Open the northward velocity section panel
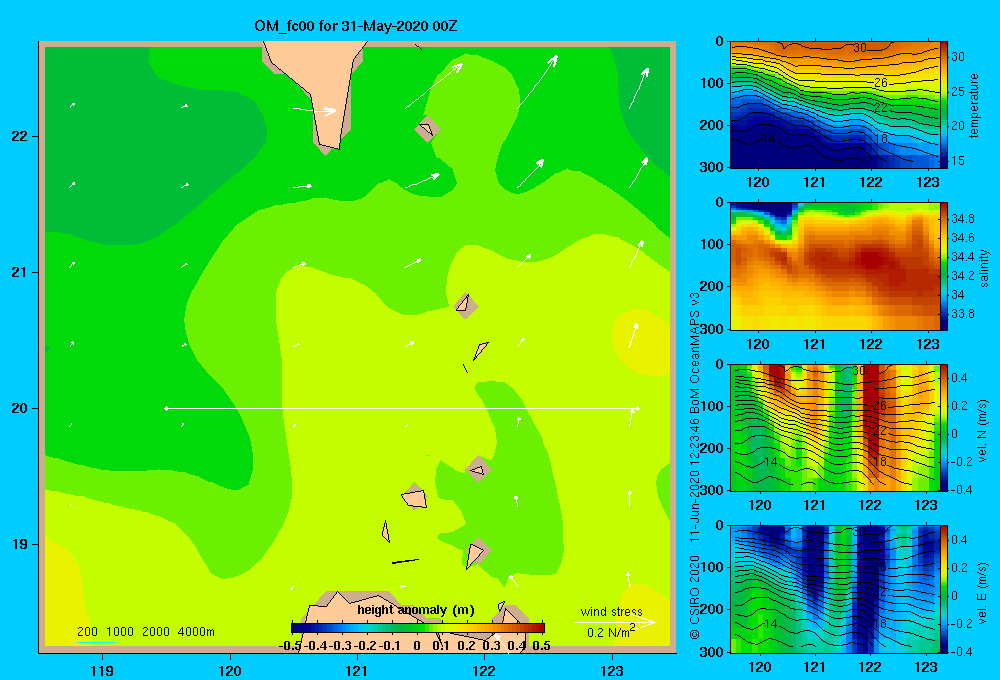Screen dimensions: 1000x680 pos(835,427)
